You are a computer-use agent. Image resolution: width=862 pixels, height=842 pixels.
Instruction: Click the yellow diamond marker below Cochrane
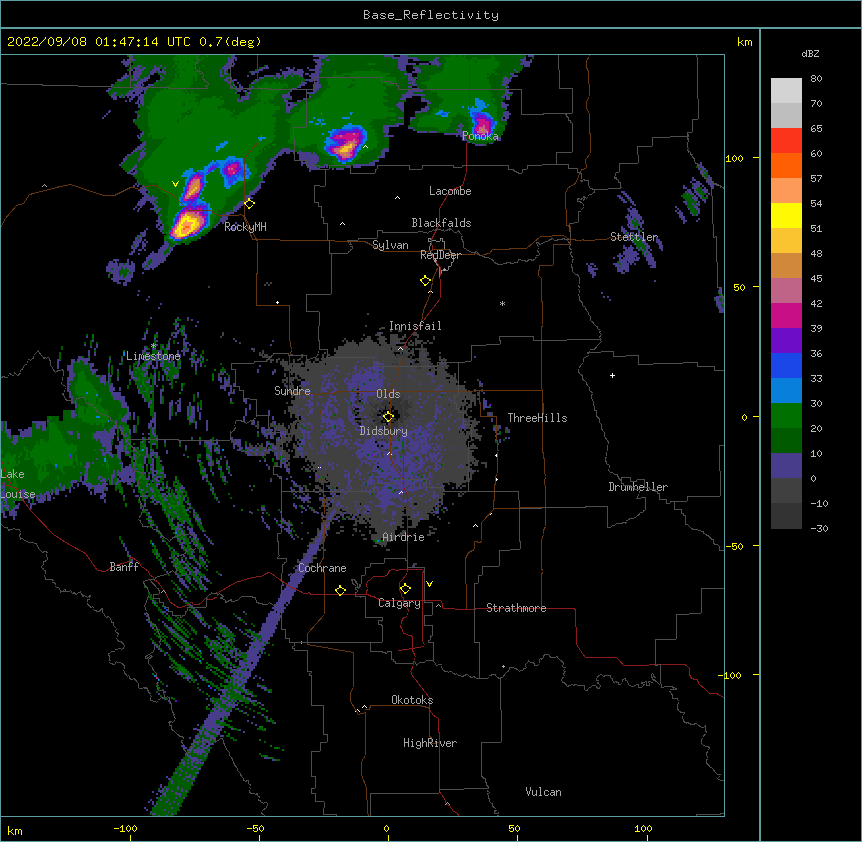(340, 590)
